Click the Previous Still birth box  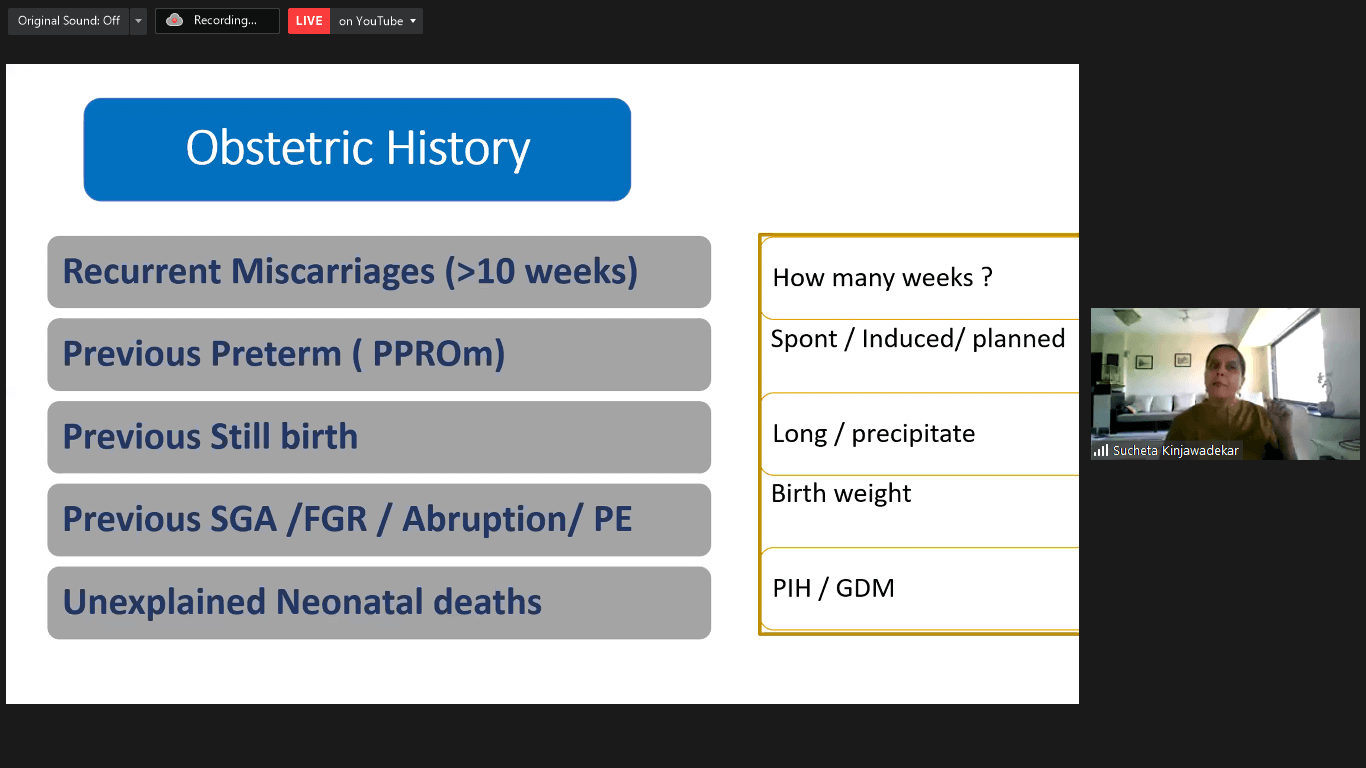[379, 437]
